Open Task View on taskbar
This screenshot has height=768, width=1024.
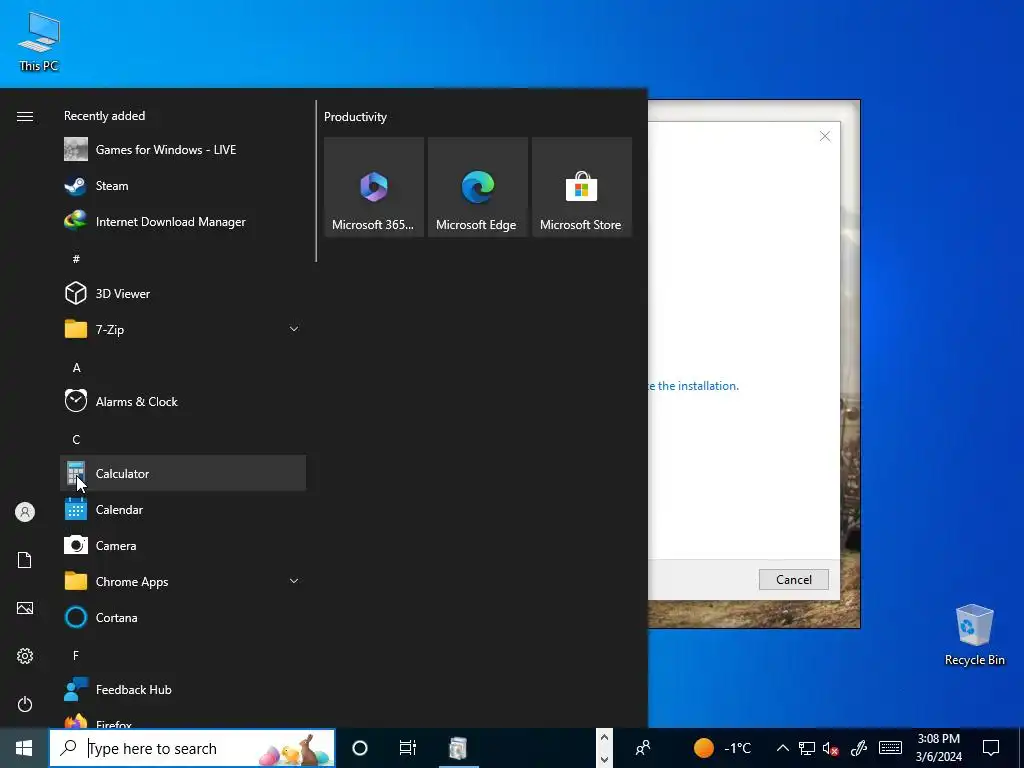tap(408, 748)
